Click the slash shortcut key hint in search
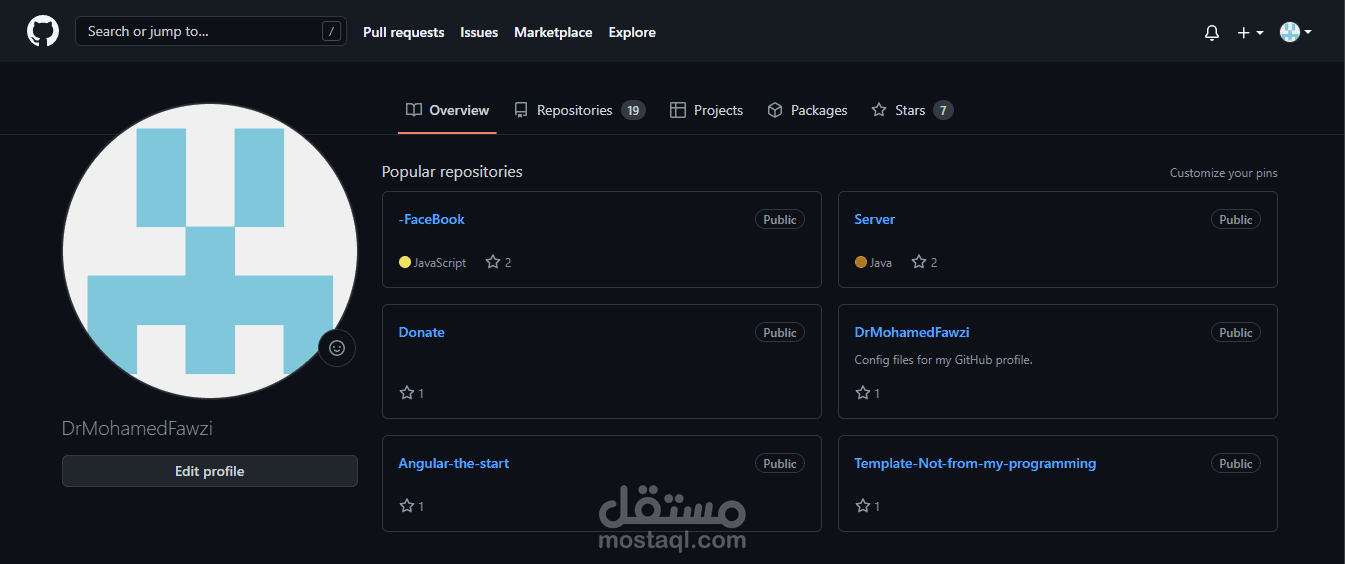Screen dimensions: 1345x564 pyautogui.click(x=331, y=32)
